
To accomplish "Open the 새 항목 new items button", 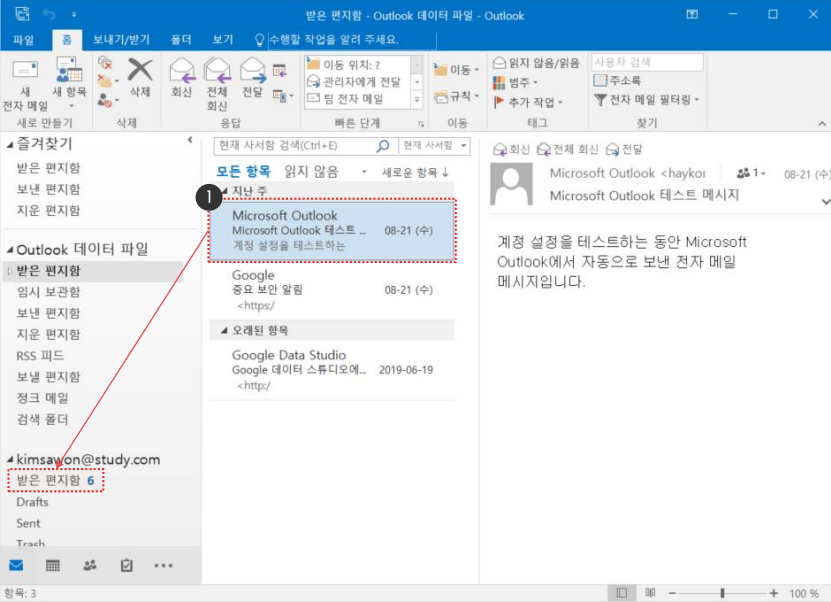I will (69, 83).
